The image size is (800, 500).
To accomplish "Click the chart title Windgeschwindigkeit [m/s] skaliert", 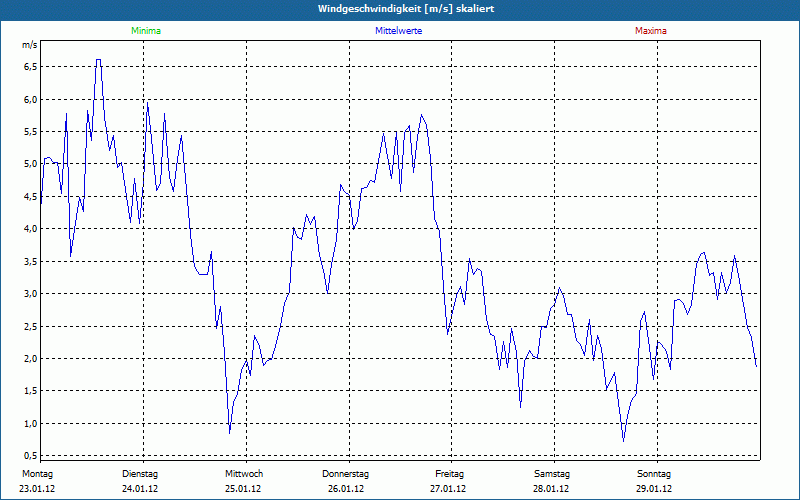I will (406, 9).
